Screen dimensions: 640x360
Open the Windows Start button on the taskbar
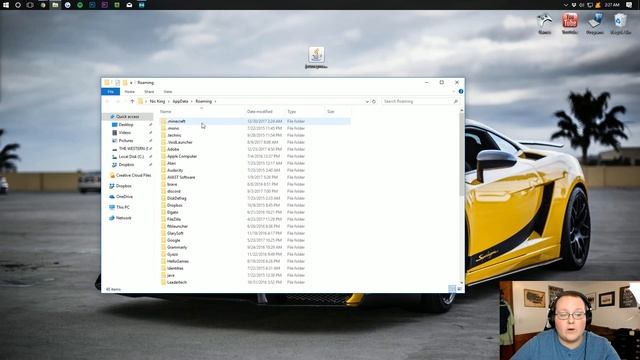6,5
